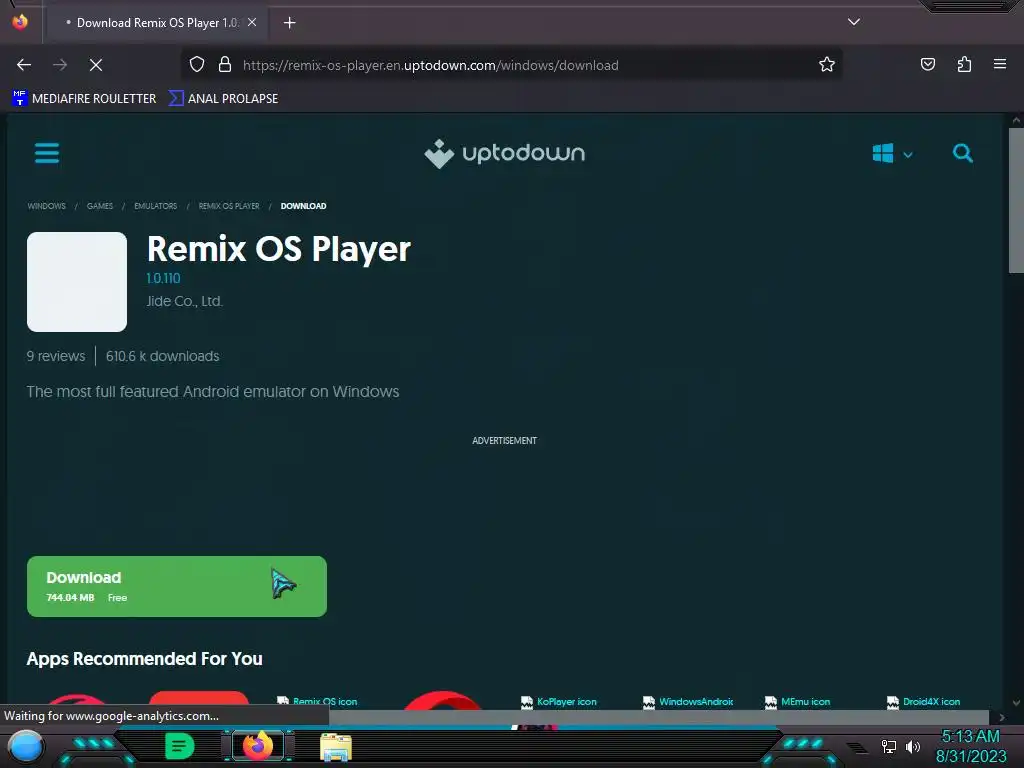Go to the Uptodown home logo

[504, 153]
